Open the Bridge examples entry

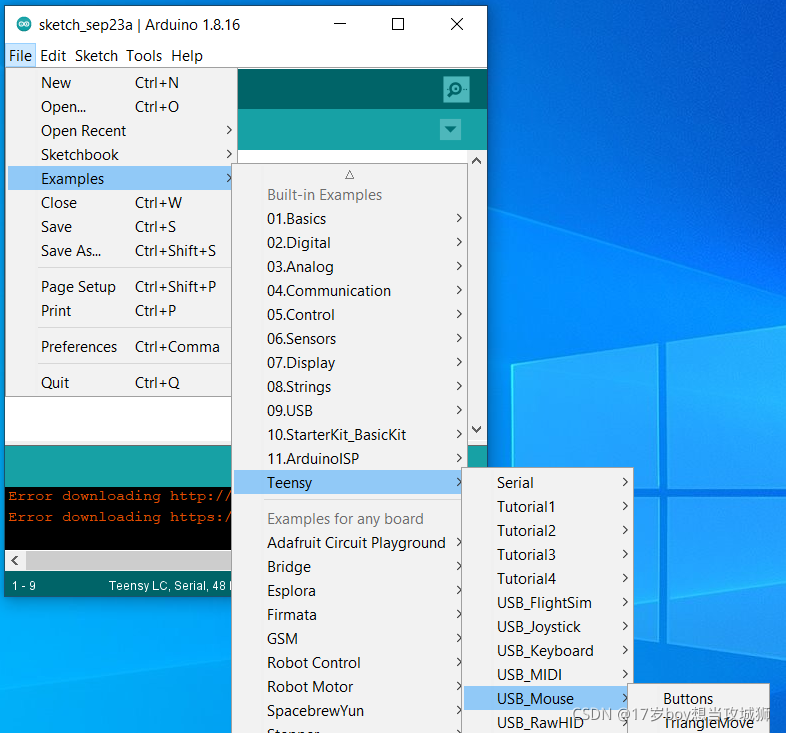click(348, 567)
